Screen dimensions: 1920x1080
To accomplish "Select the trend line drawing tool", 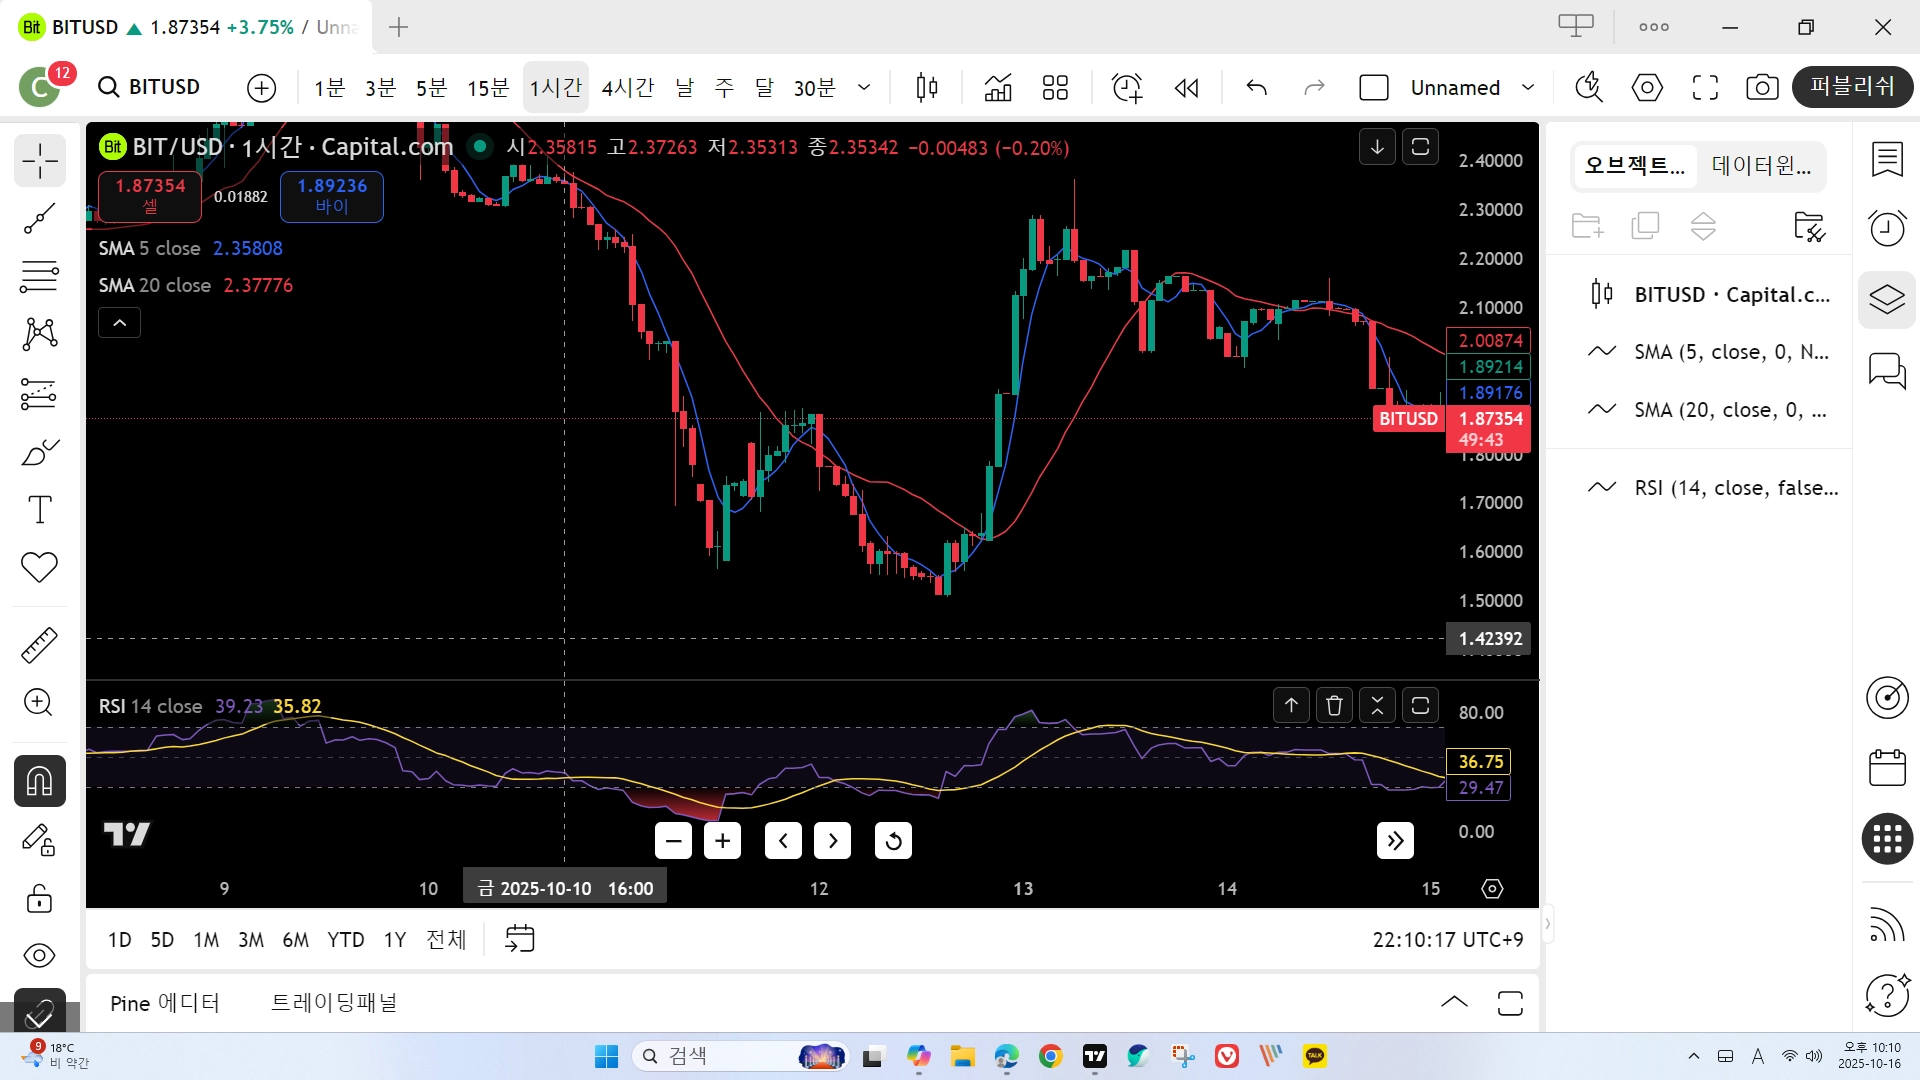I will pos(40,218).
